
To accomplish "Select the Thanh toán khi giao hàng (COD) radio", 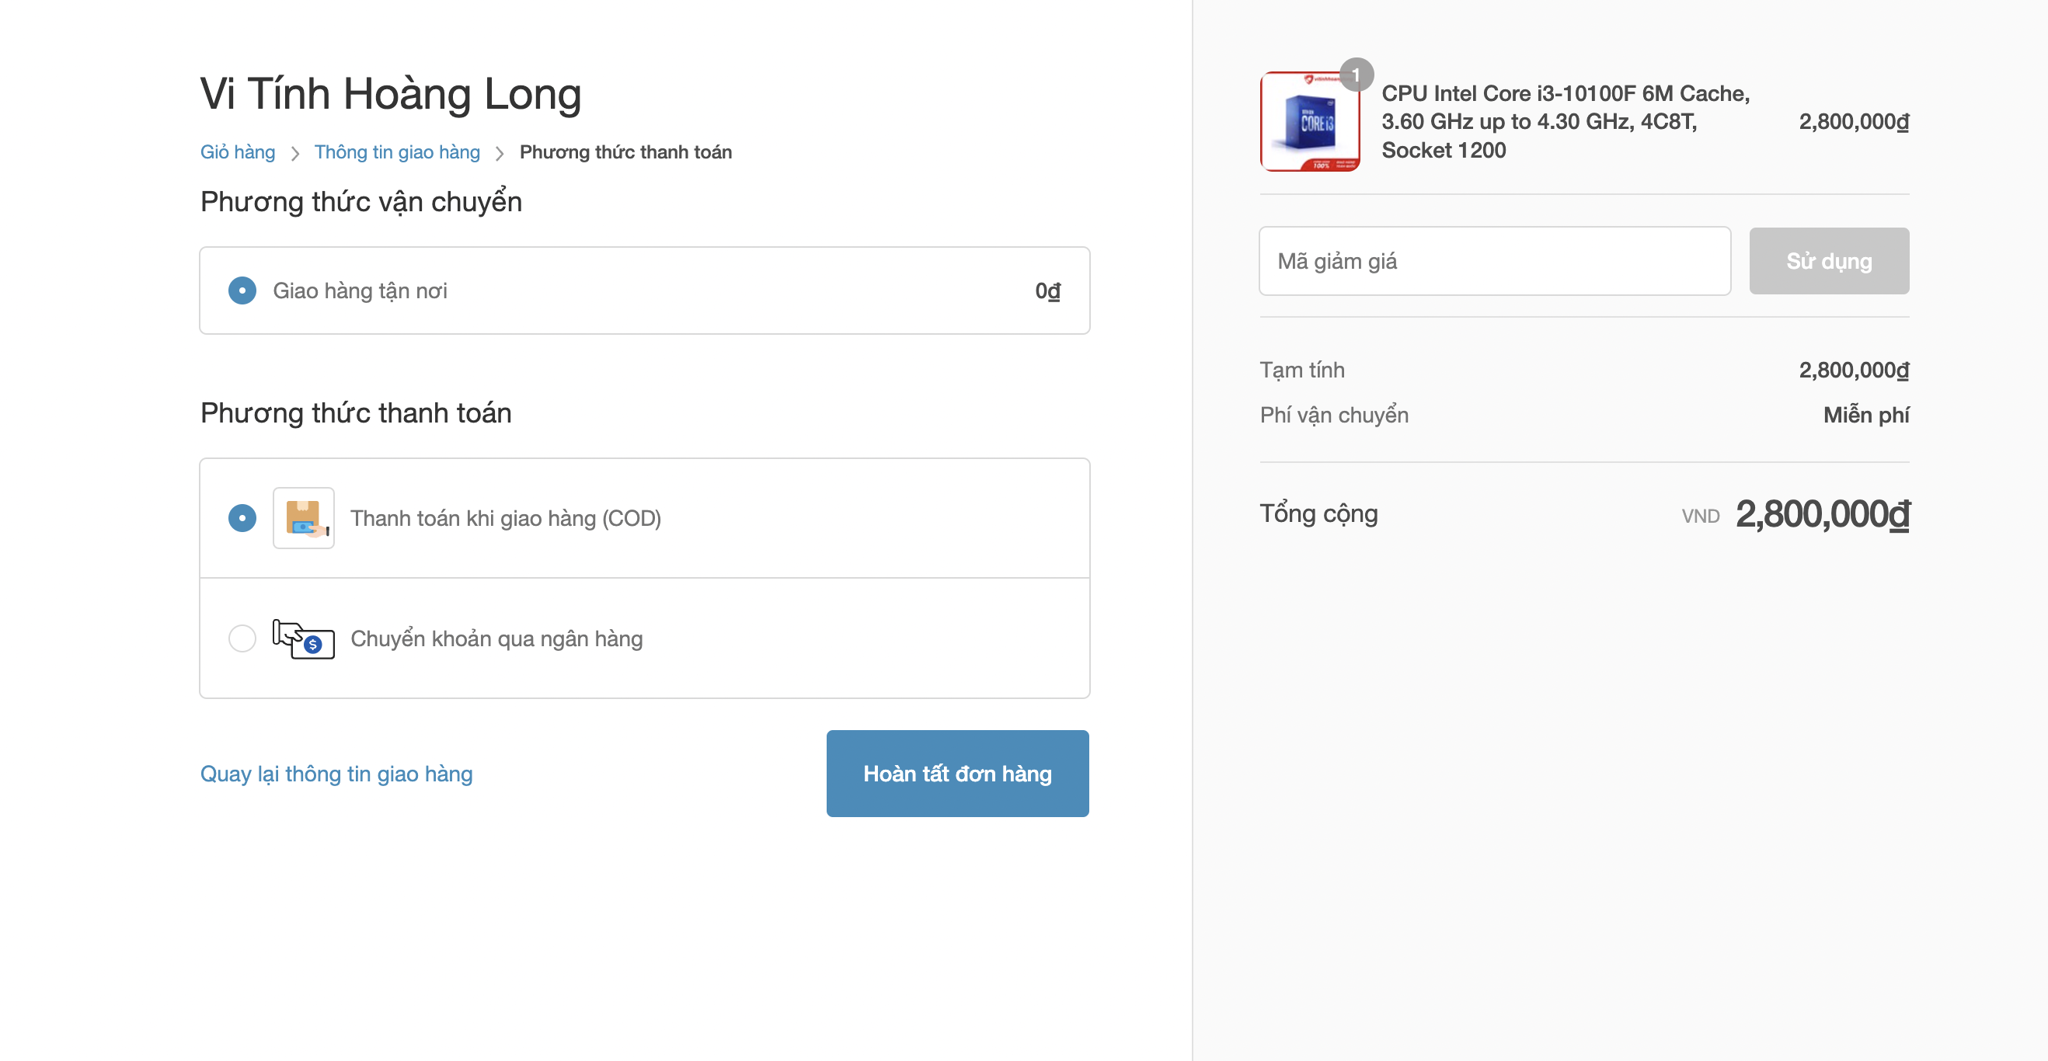I will point(242,518).
